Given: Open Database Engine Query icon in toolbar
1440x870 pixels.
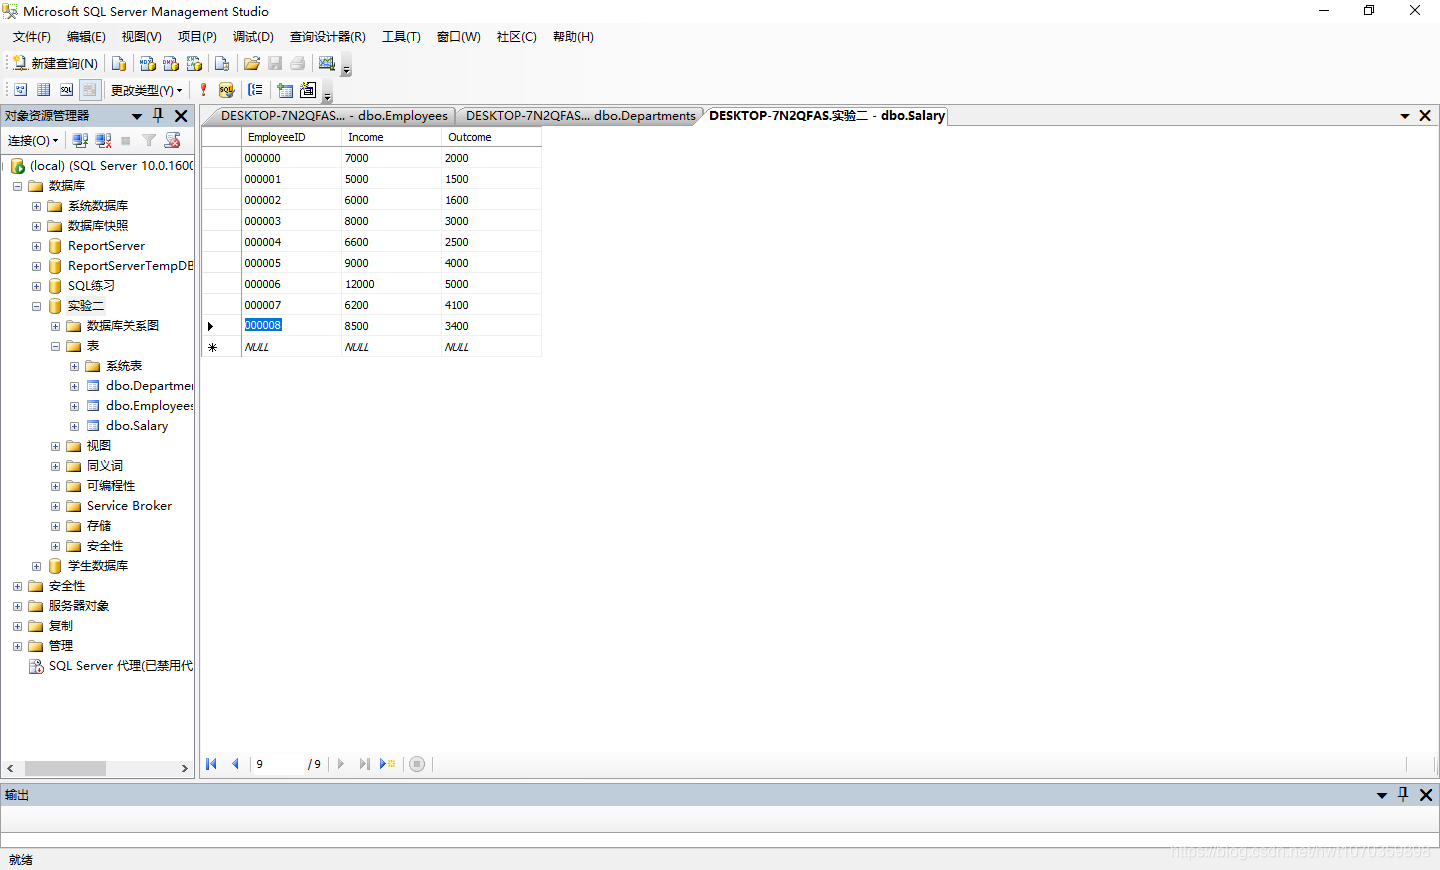Looking at the screenshot, I should 119,63.
